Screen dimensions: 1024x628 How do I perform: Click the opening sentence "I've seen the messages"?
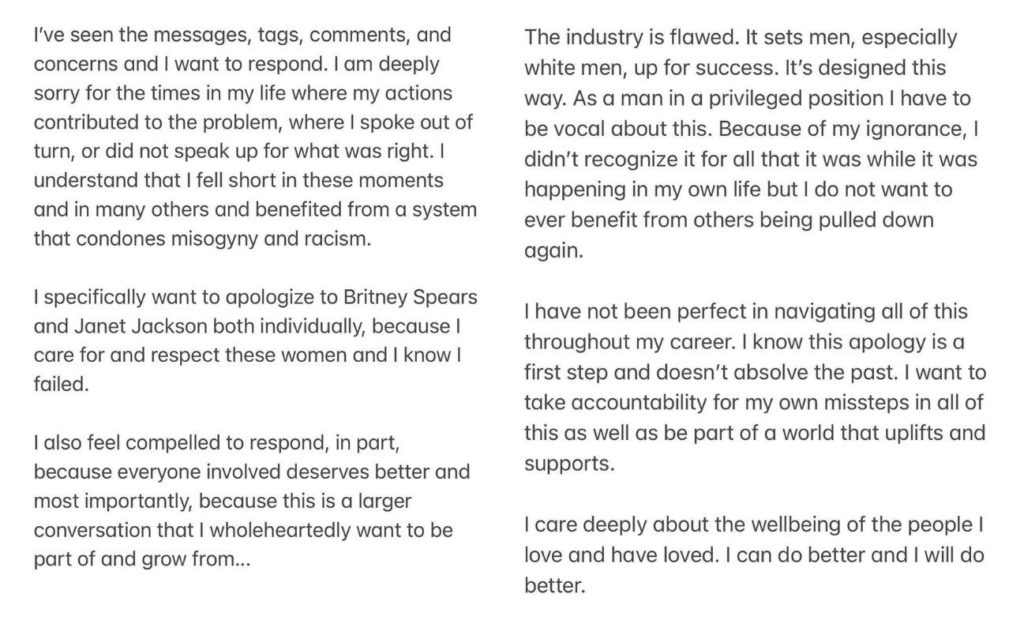[x=141, y=35]
